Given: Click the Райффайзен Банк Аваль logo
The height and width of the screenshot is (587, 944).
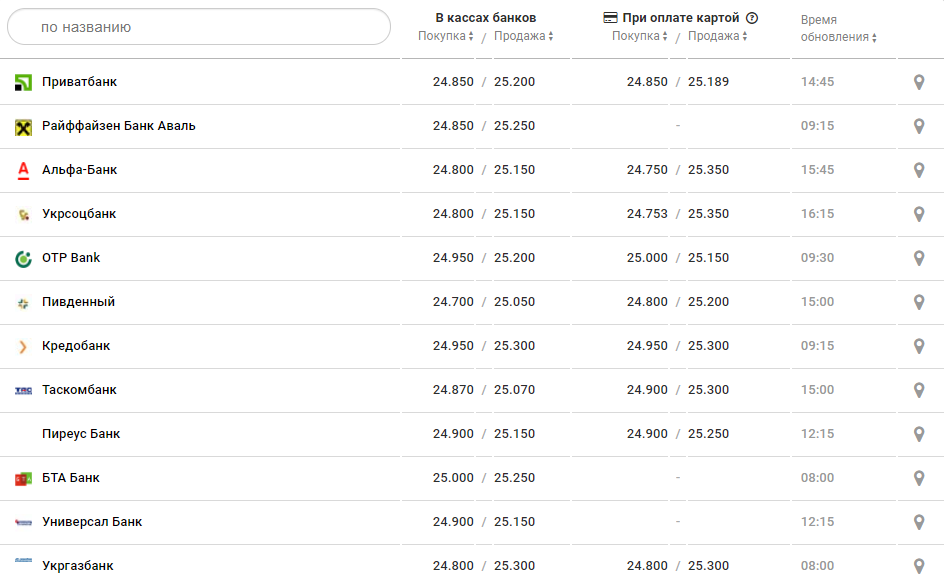Looking at the screenshot, I should pos(24,126).
